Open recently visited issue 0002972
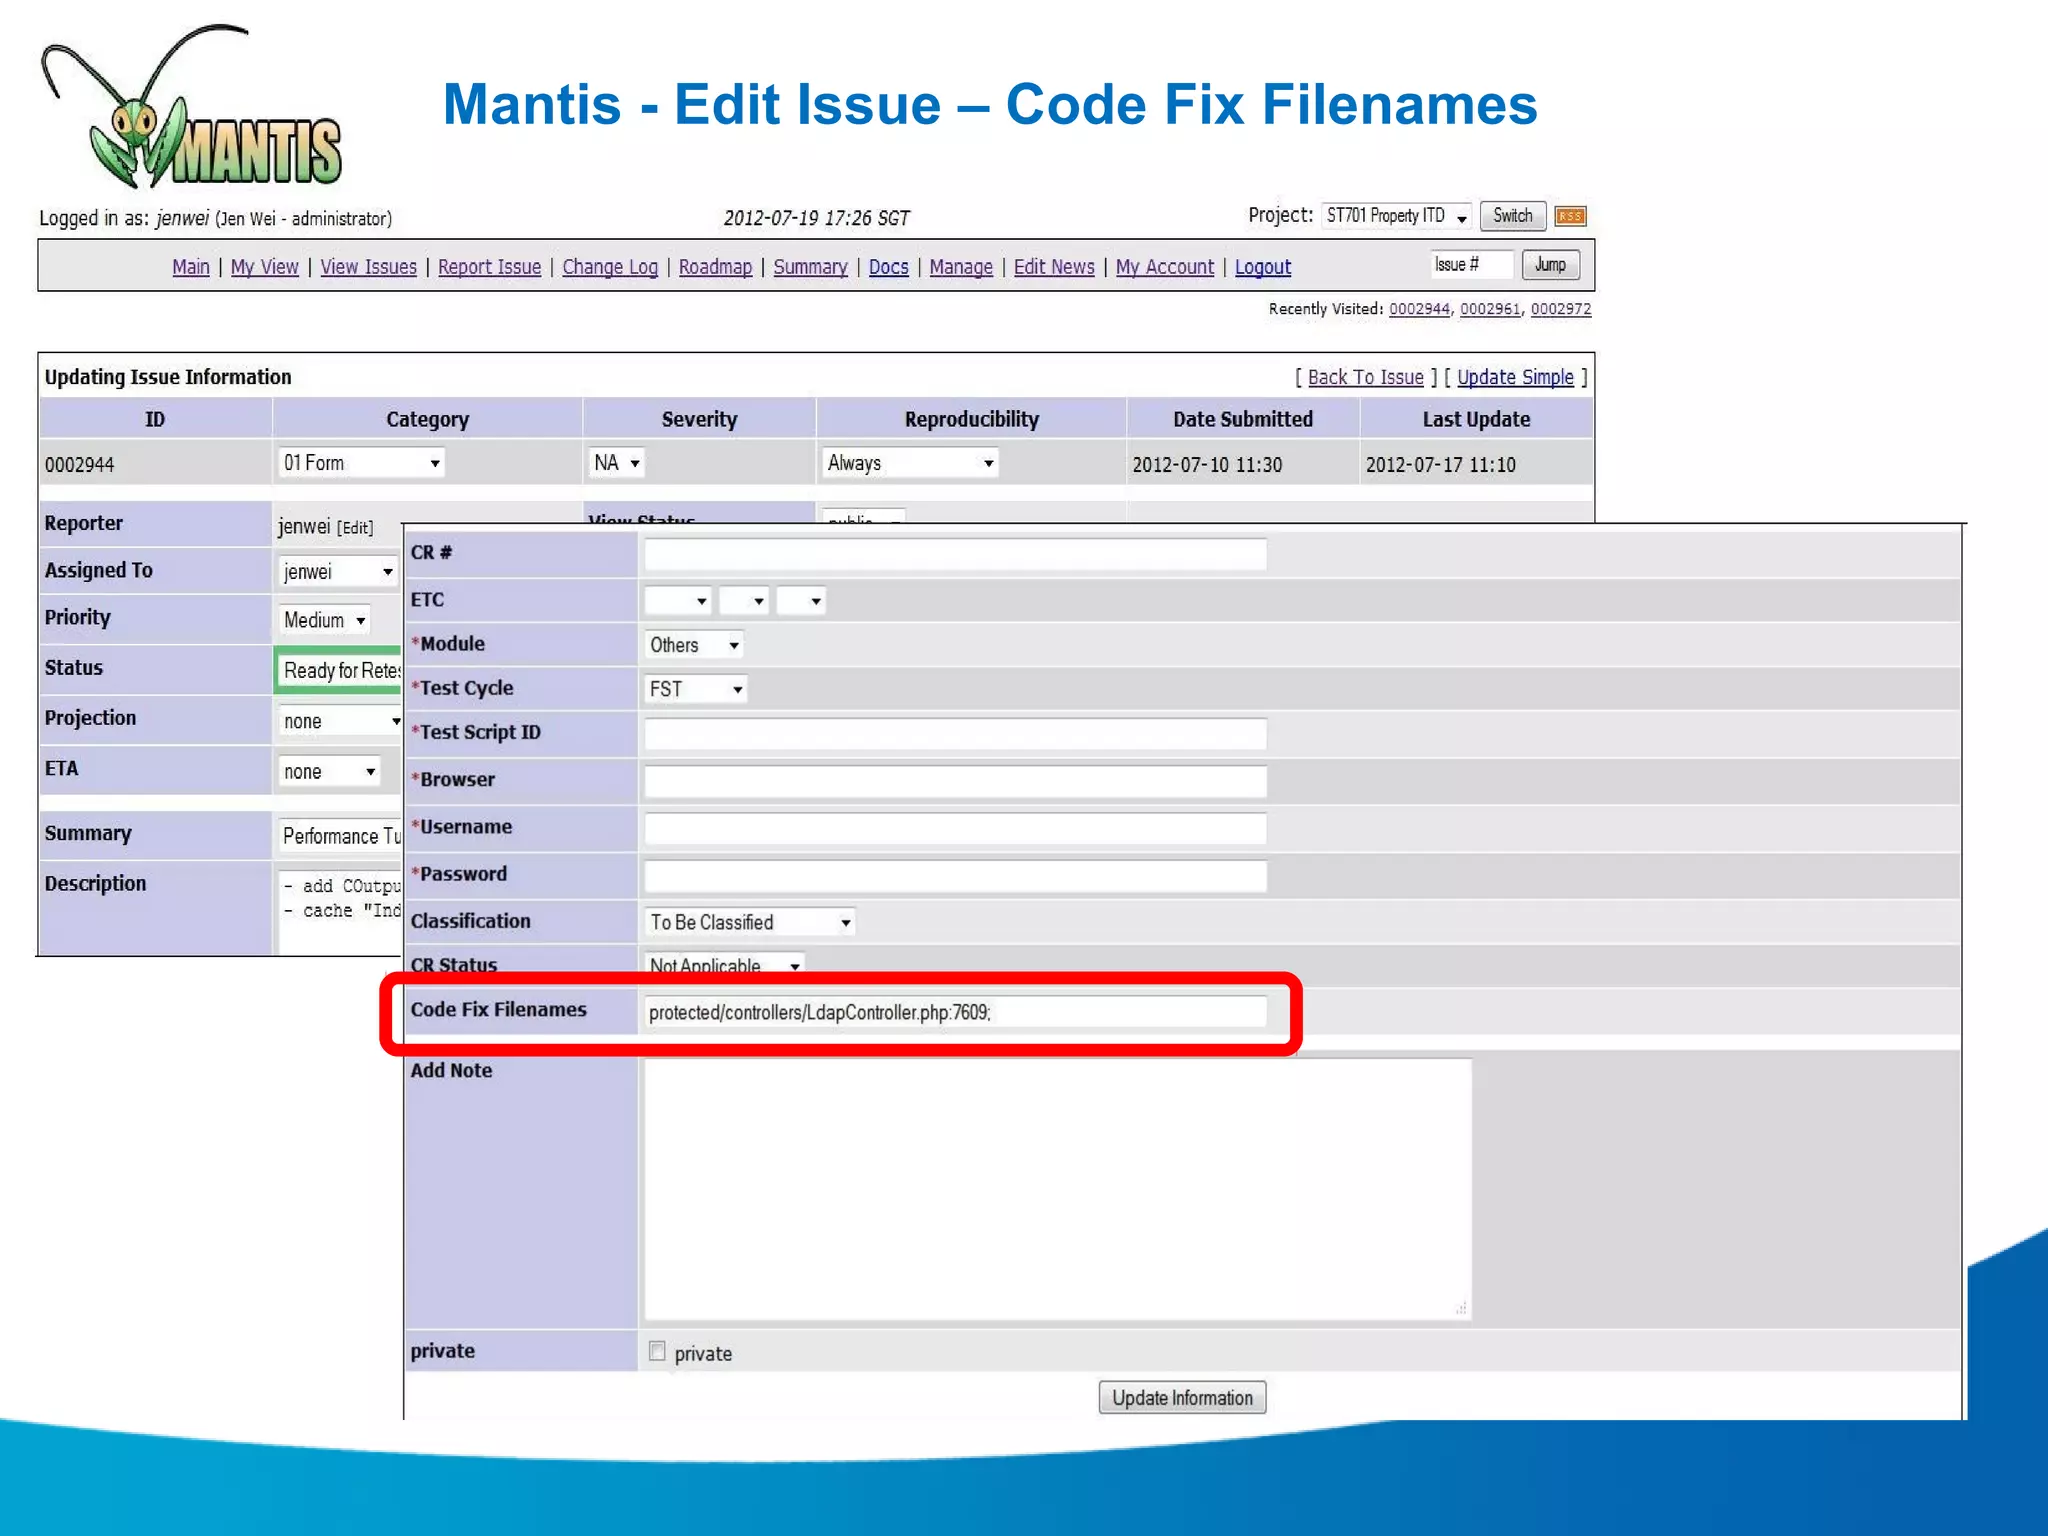 pos(1561,309)
